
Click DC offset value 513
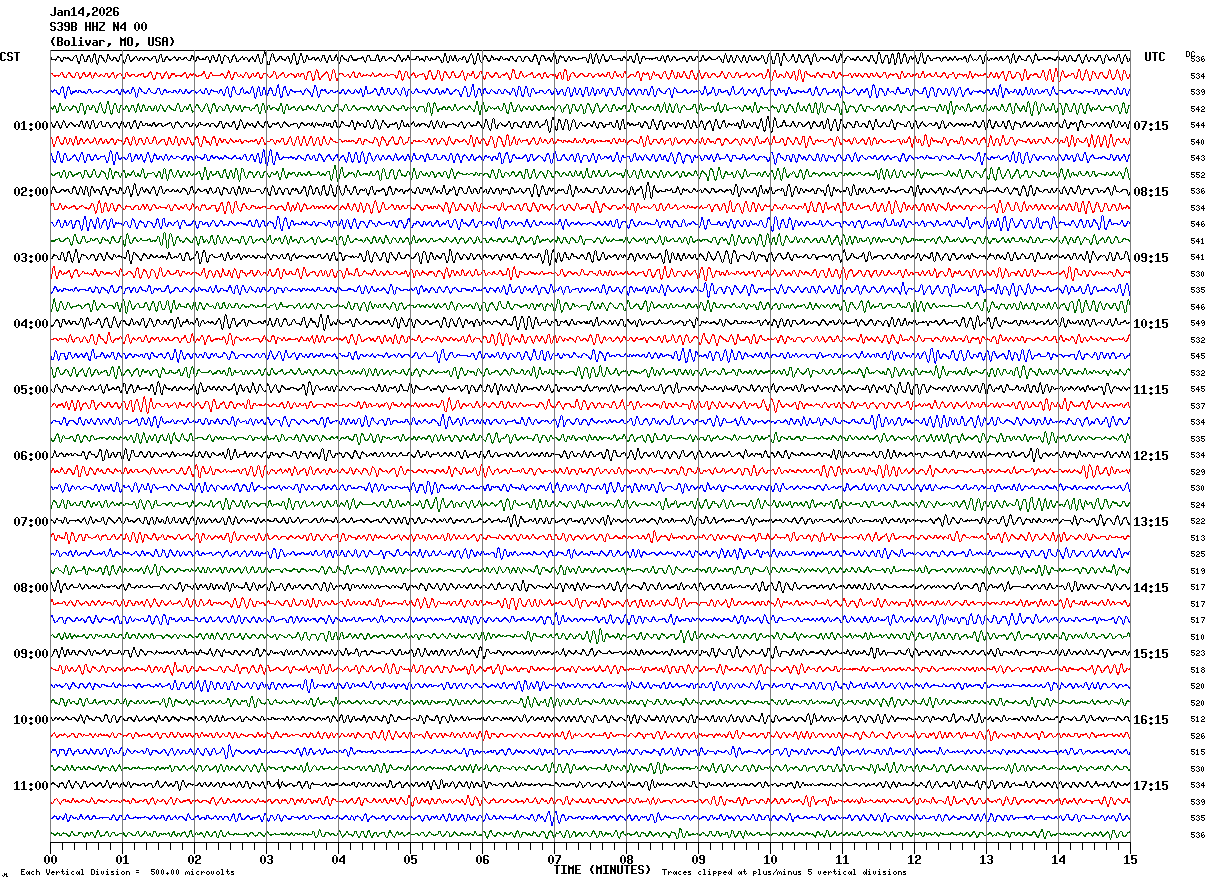click(1197, 538)
